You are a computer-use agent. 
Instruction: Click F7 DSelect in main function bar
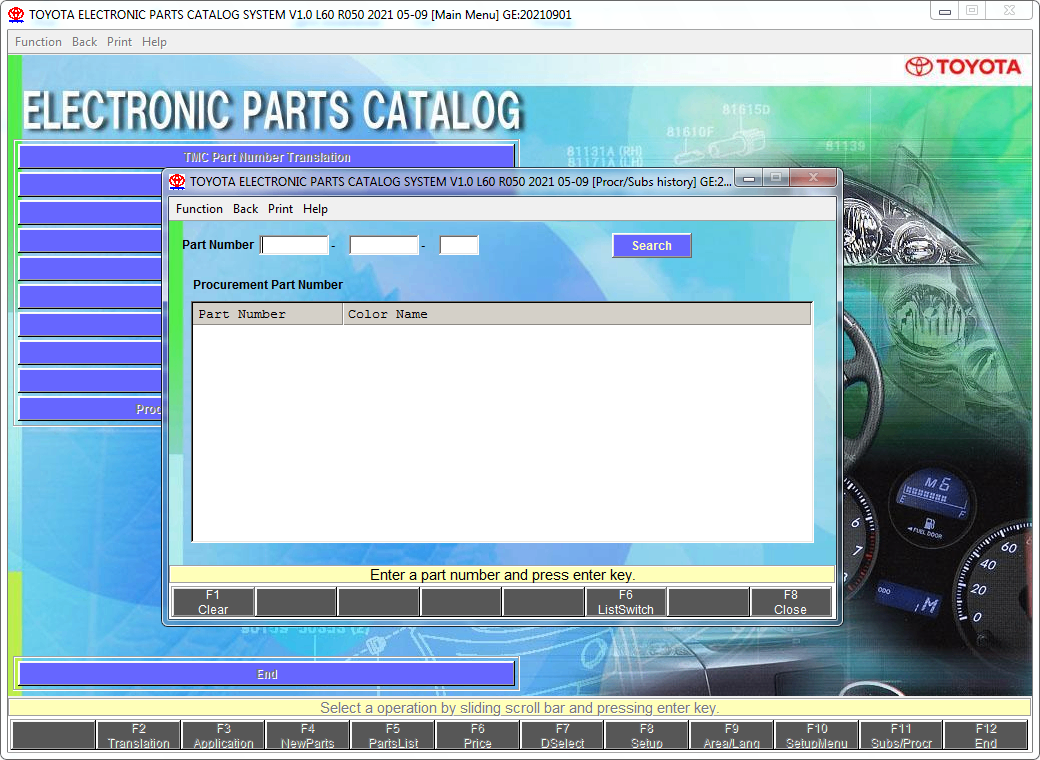(562, 735)
